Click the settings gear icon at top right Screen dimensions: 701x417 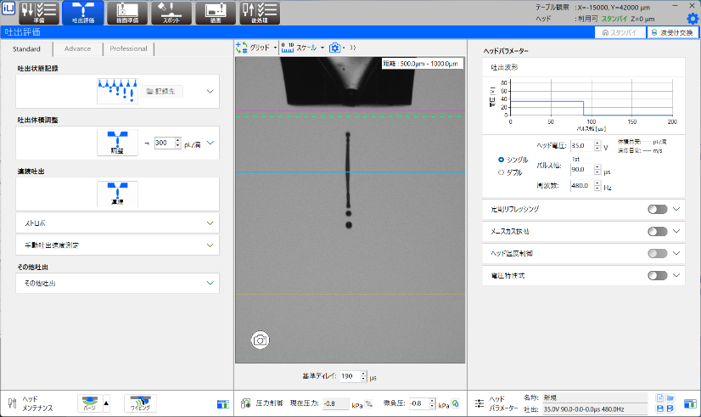[x=692, y=18]
